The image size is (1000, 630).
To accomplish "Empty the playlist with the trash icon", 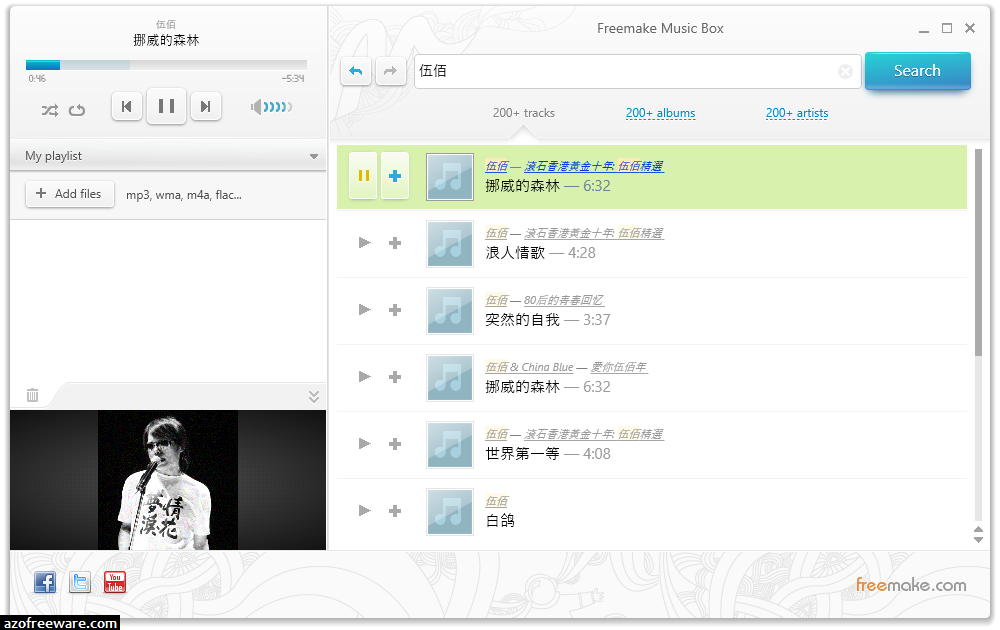I will (32, 395).
